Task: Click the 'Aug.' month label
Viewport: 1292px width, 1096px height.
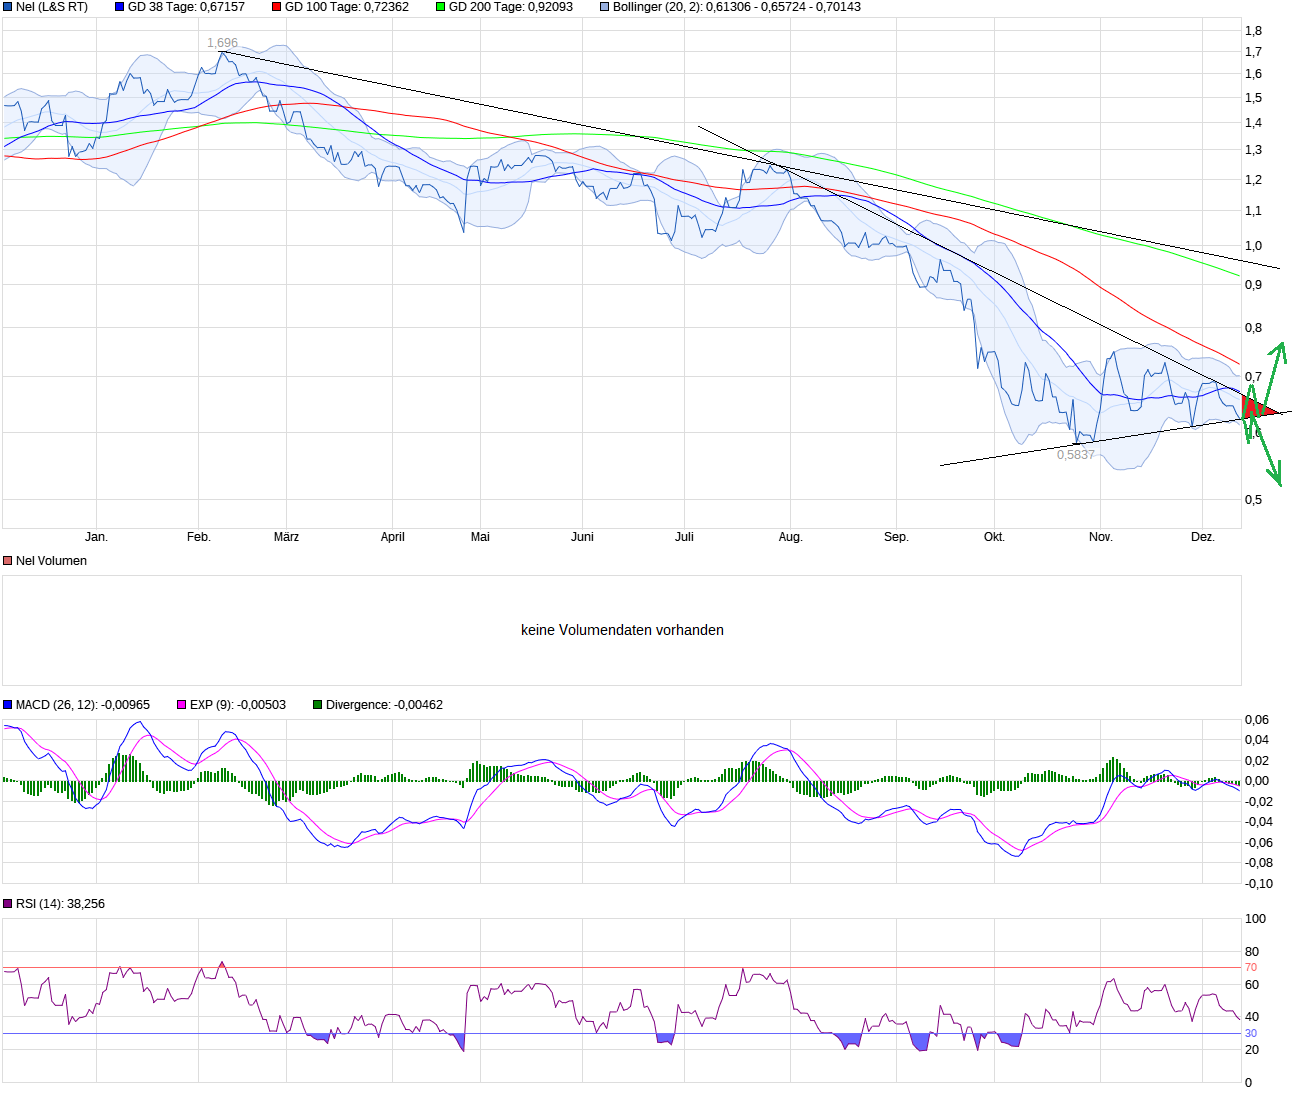Action: [790, 537]
